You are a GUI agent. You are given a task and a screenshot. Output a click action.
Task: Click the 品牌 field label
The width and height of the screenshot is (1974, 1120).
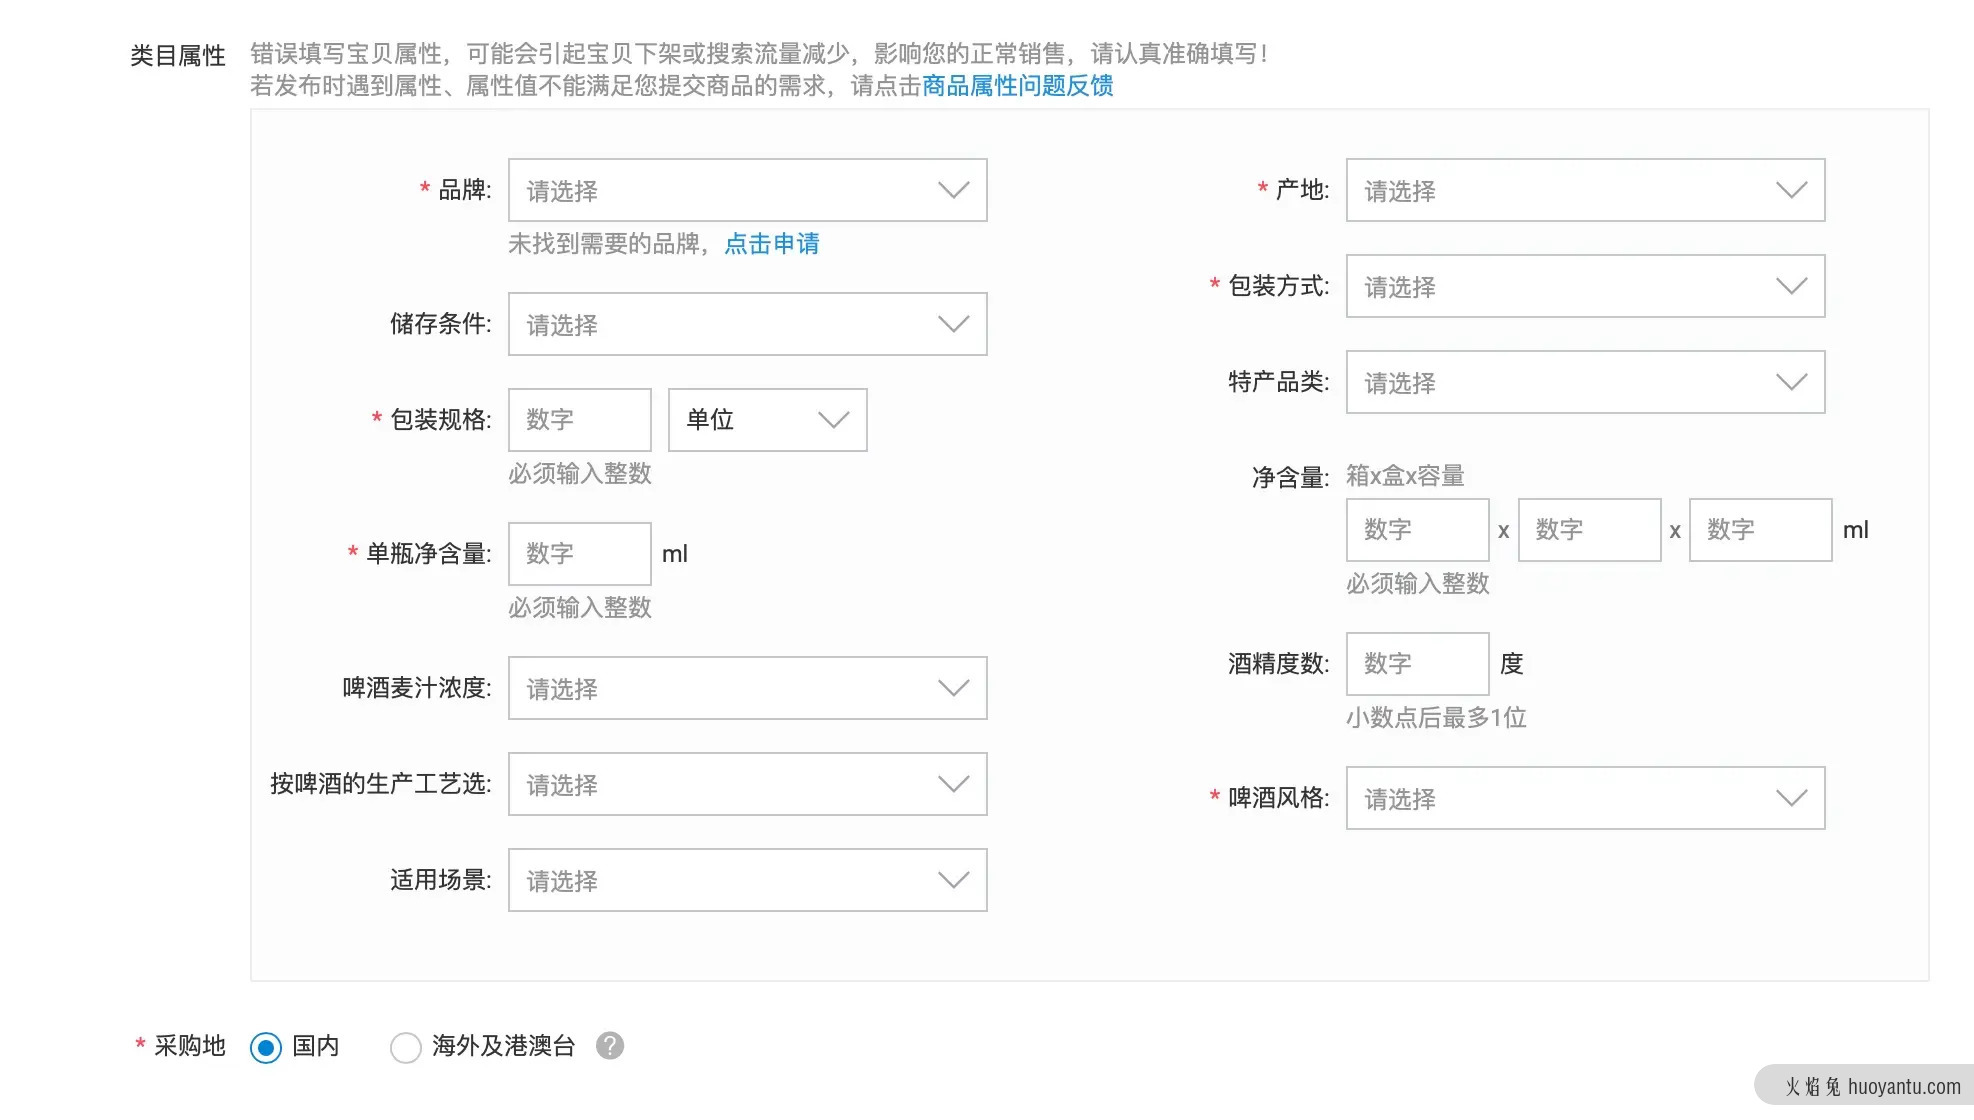pos(465,190)
